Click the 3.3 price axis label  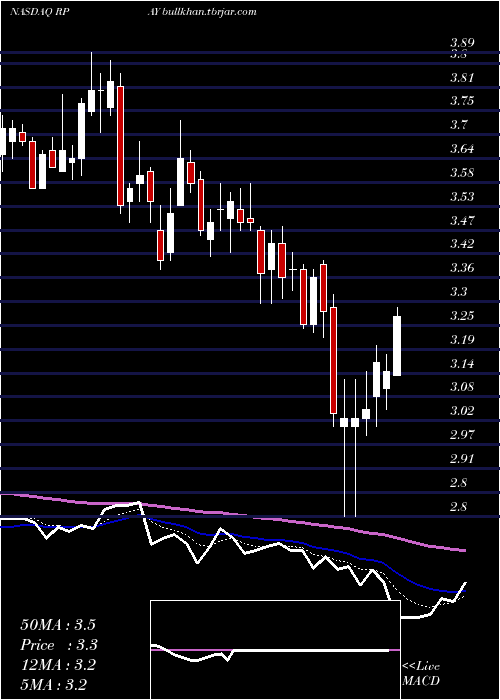459,292
